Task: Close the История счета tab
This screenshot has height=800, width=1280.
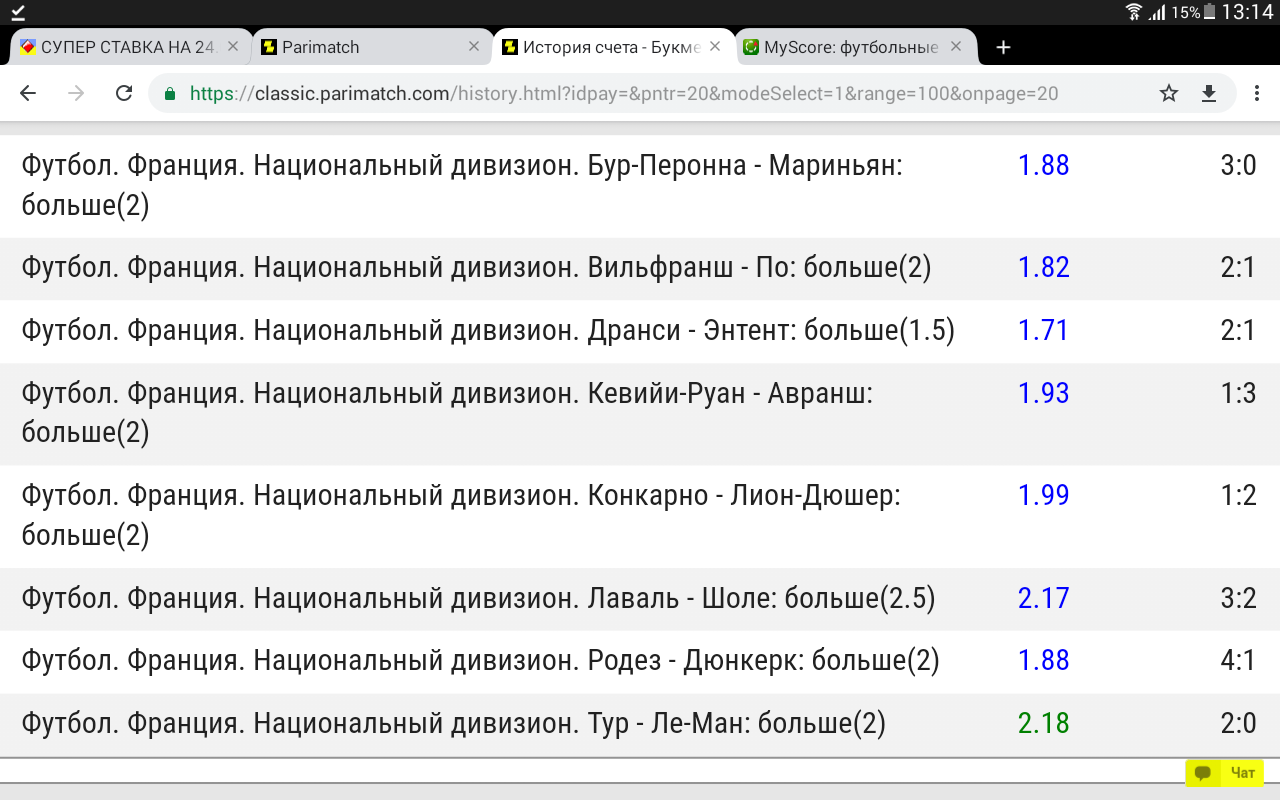Action: point(715,47)
